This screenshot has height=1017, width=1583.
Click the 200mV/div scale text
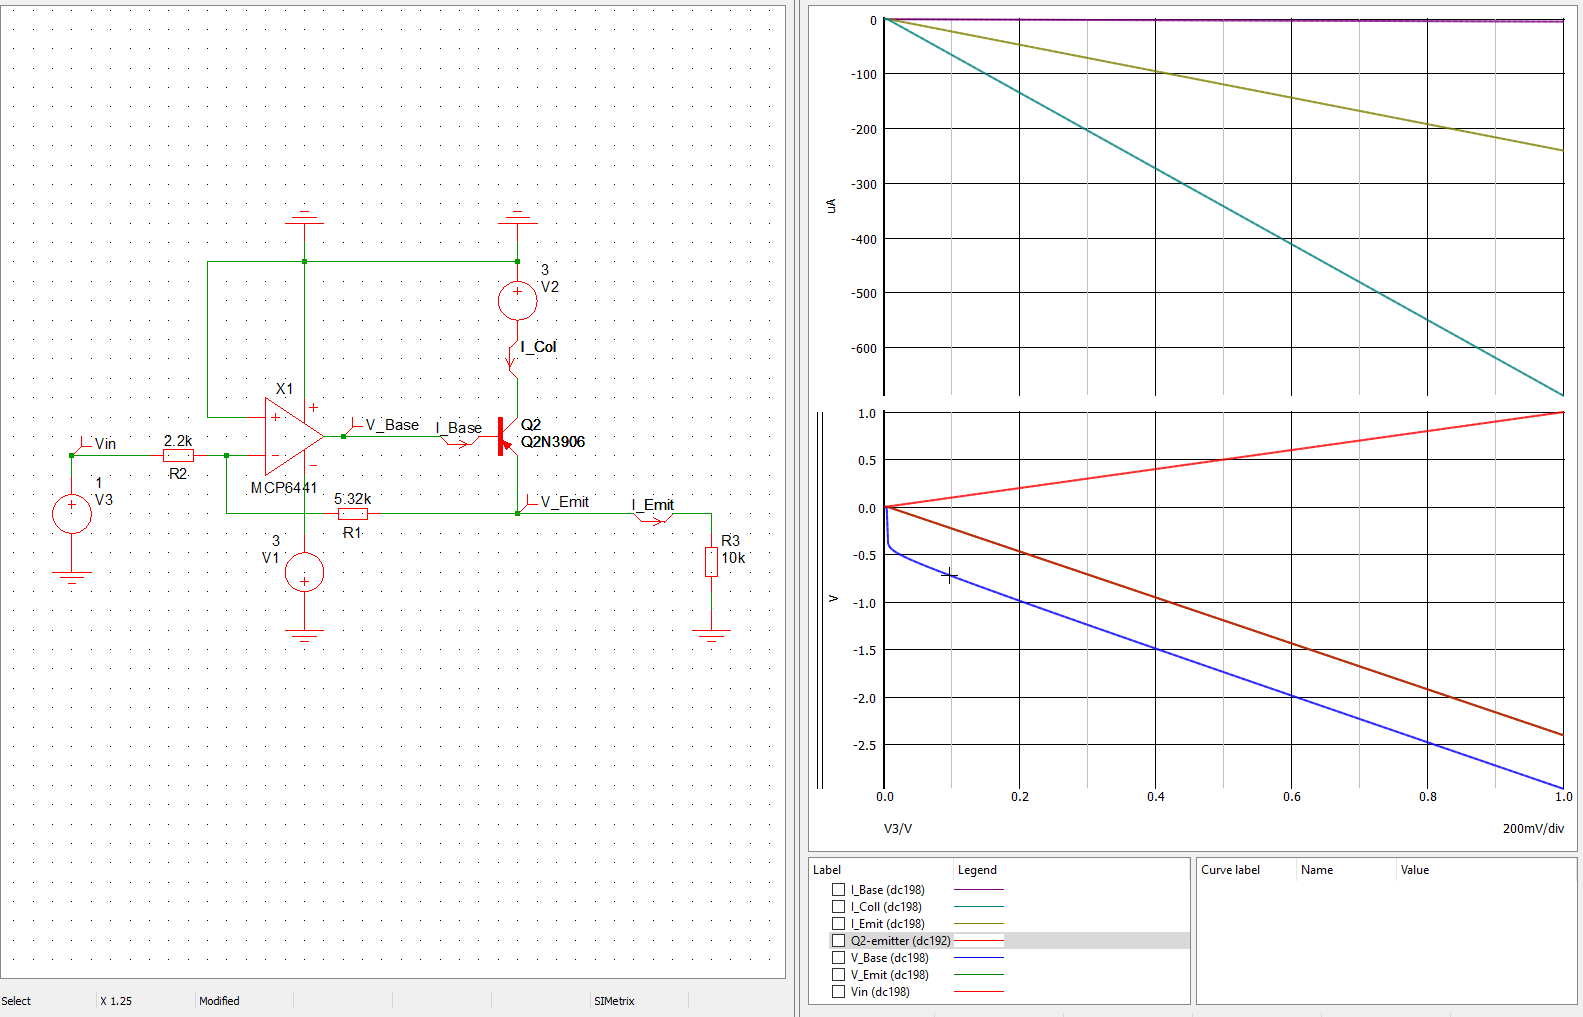pos(1533,829)
